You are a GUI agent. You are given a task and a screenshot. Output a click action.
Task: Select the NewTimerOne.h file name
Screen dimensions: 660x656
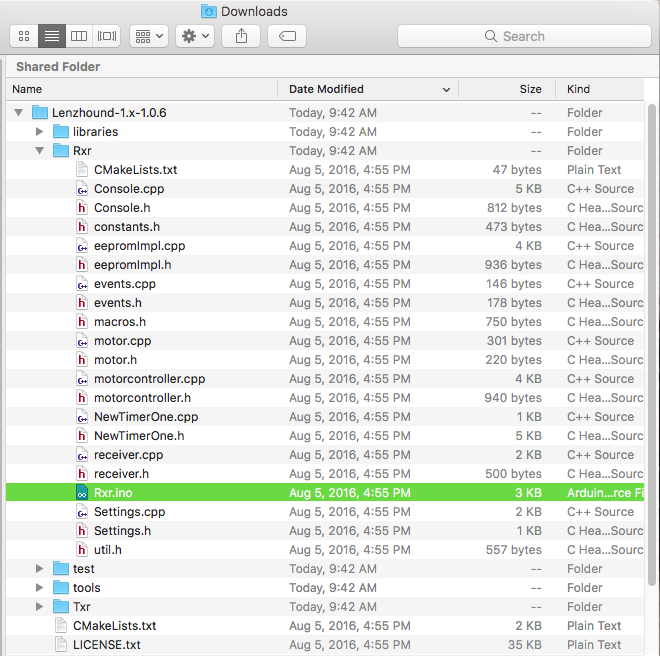(x=139, y=436)
